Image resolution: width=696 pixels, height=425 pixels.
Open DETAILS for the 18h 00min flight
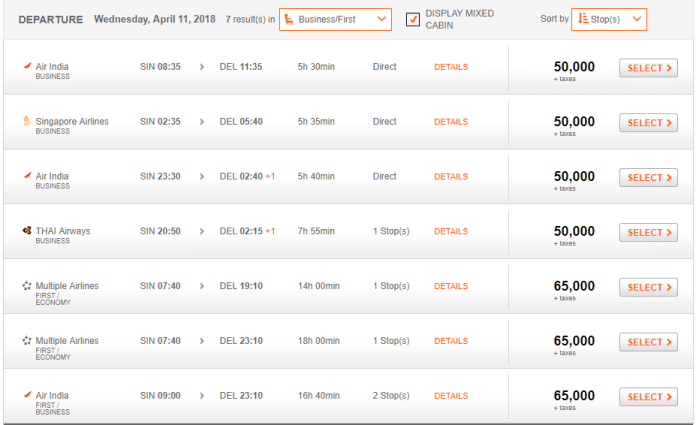pos(451,341)
